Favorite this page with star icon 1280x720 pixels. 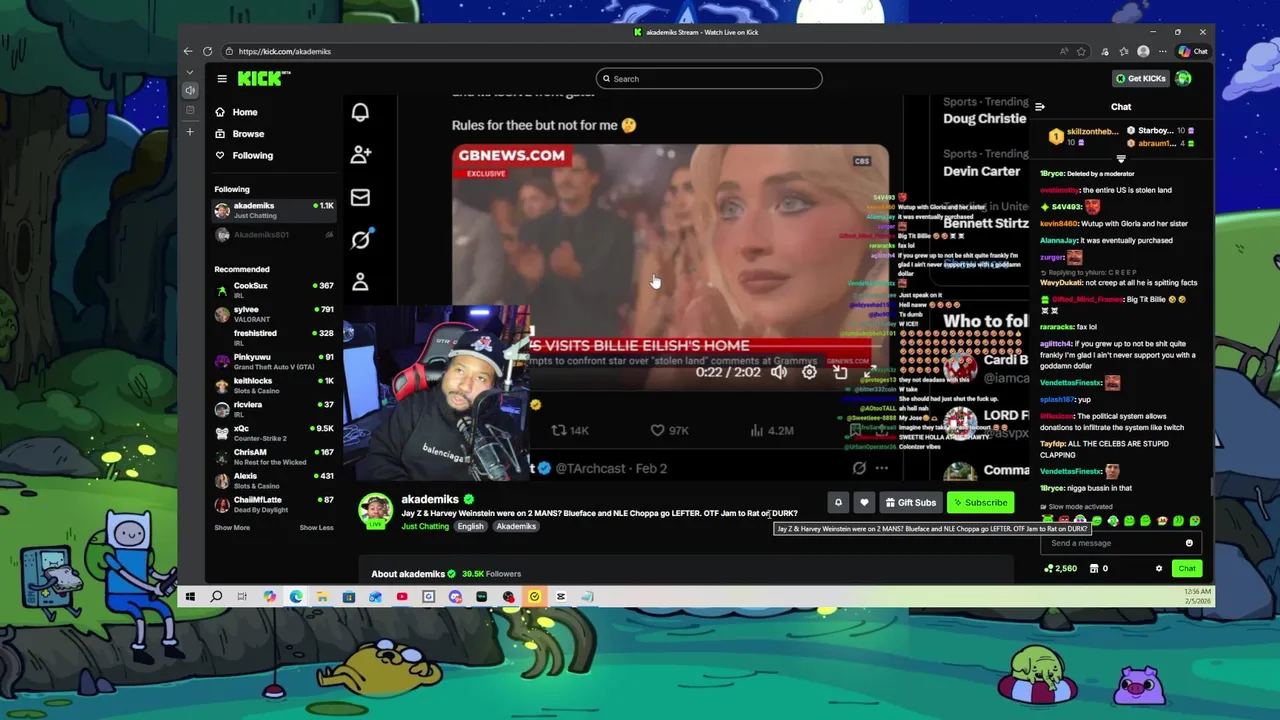tap(1081, 51)
